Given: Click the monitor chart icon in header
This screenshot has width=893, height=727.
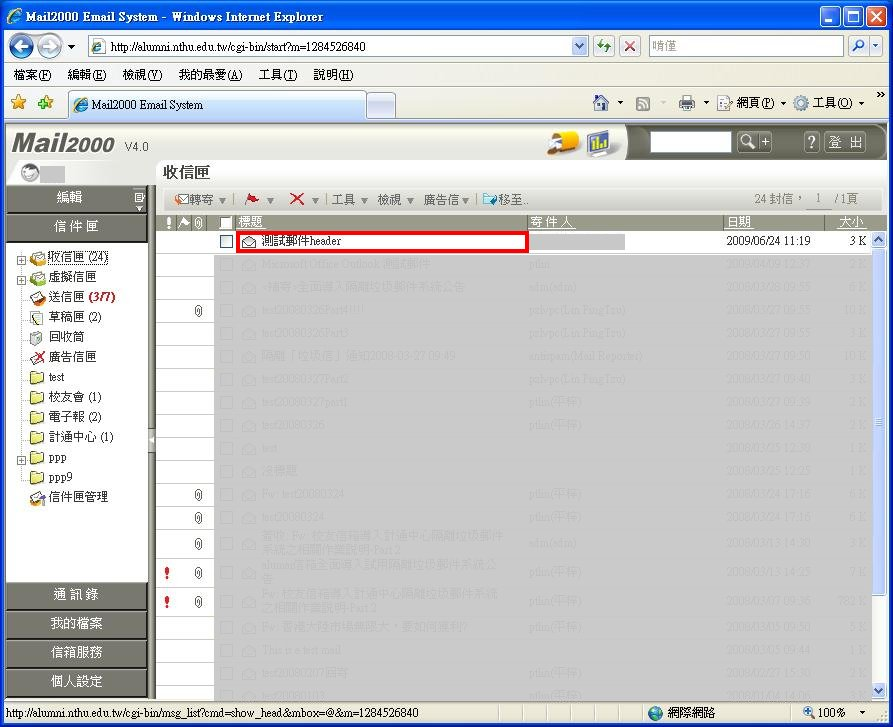Looking at the screenshot, I should pos(599,143).
